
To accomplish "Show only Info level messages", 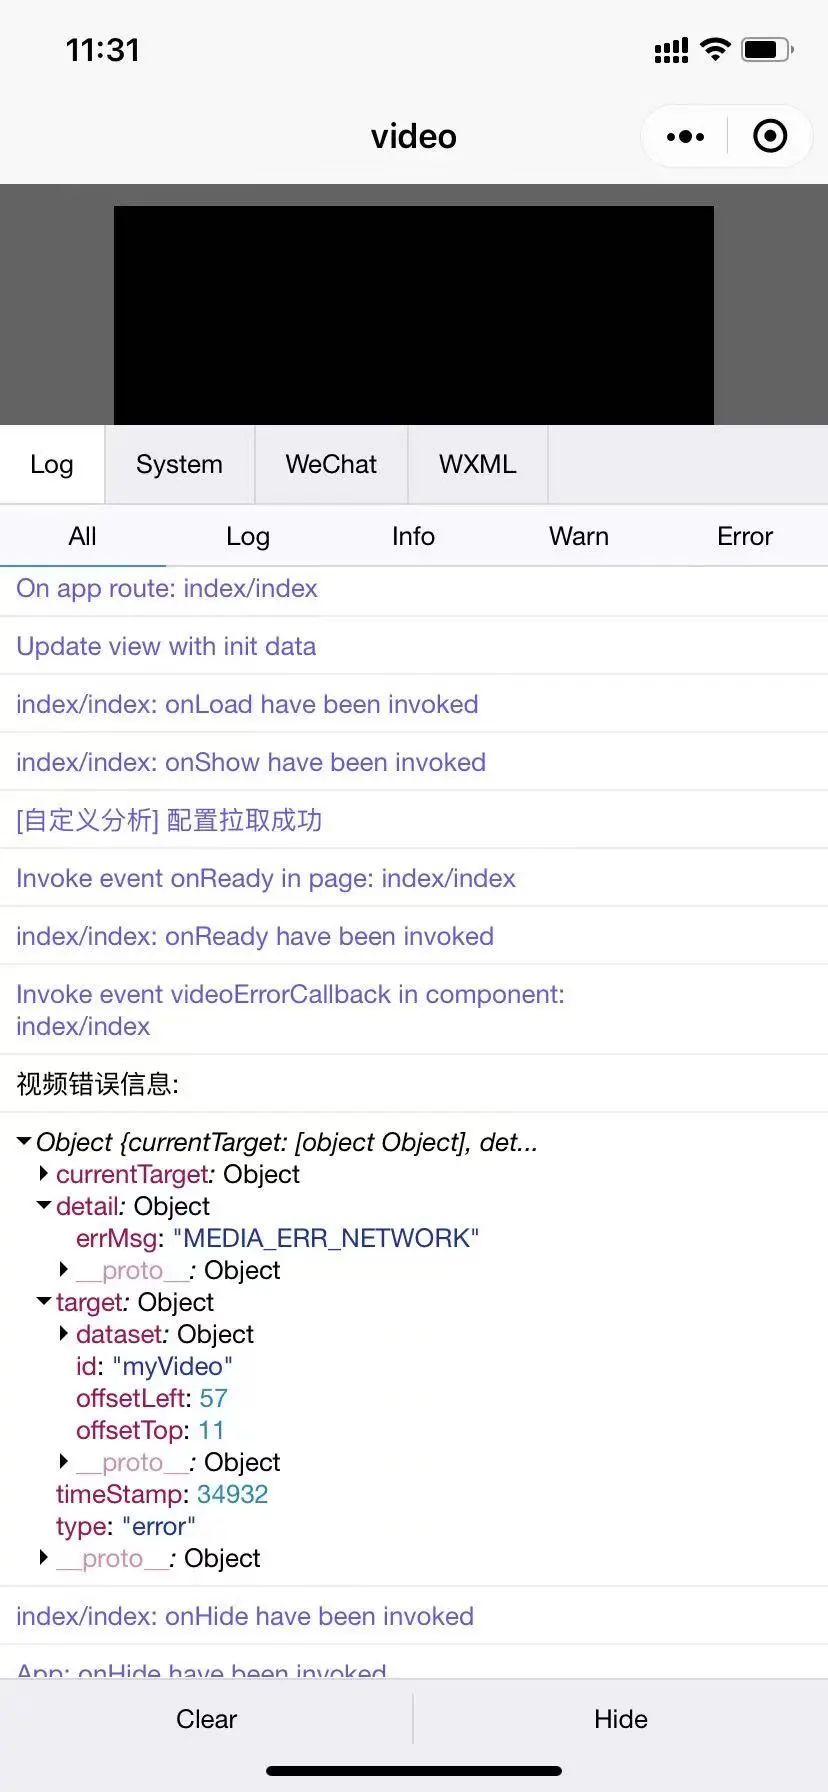I will 413,536.
